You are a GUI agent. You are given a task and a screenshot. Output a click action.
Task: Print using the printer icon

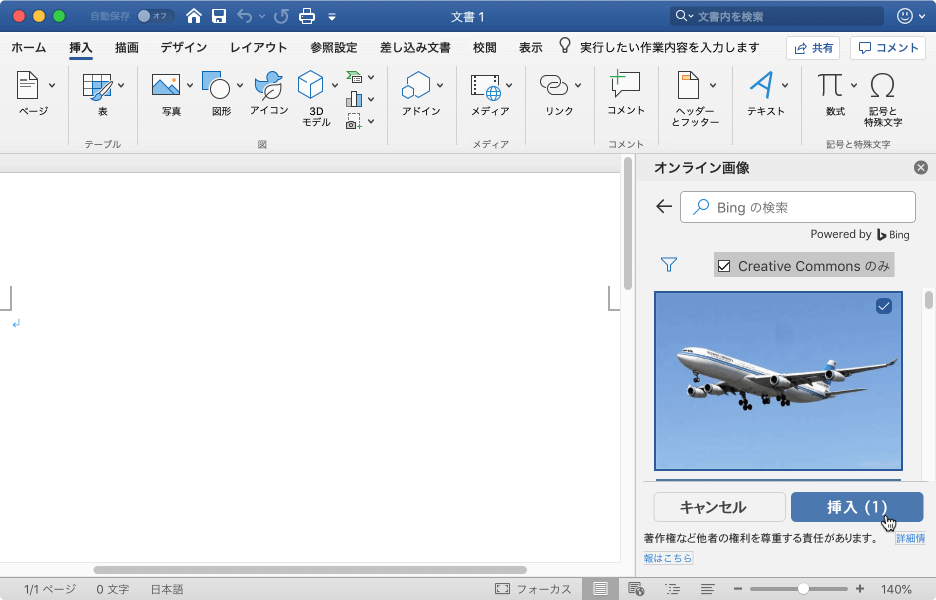[307, 16]
